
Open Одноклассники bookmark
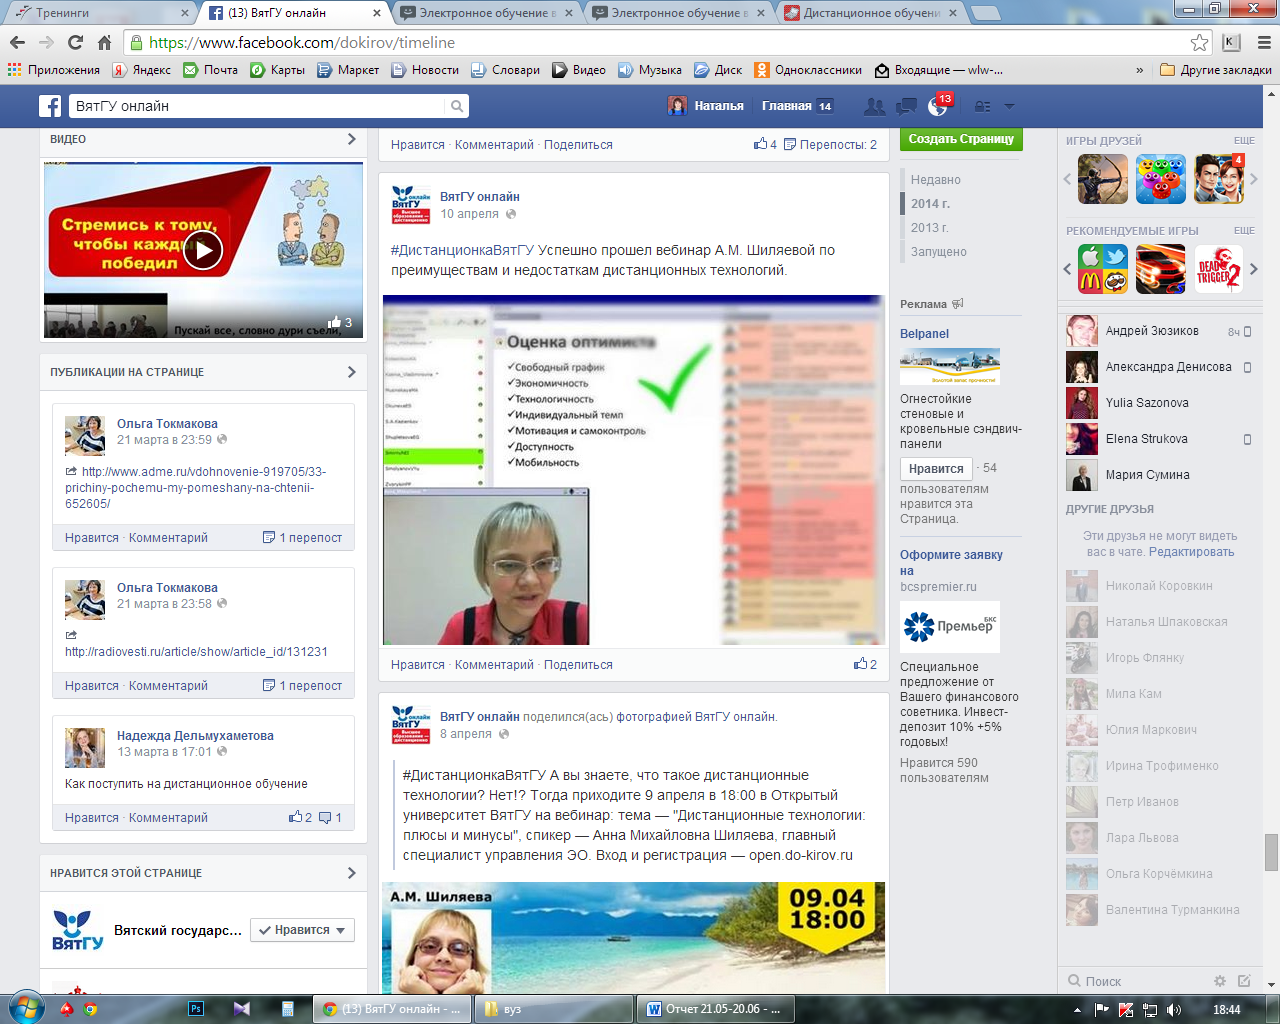[808, 70]
